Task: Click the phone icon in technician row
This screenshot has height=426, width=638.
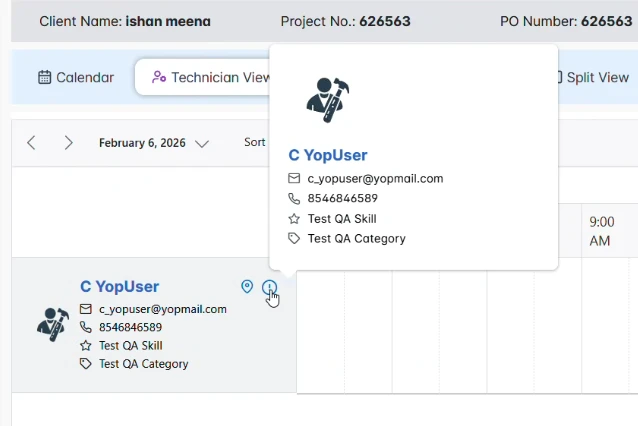Action: click(85, 328)
